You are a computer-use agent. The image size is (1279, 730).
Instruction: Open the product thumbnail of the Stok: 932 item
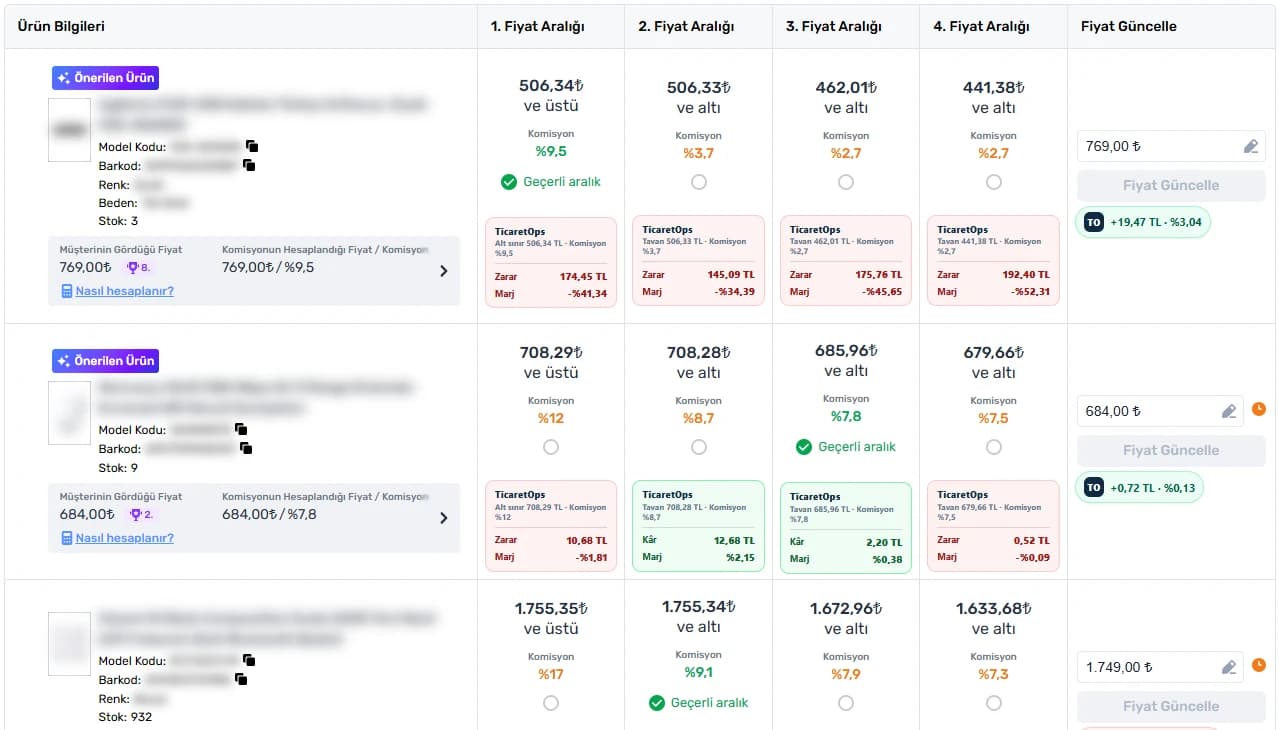(x=70, y=644)
